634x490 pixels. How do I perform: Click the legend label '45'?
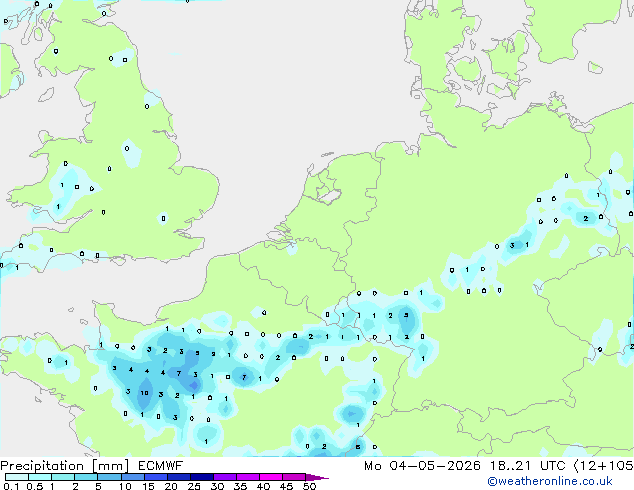pos(286,486)
